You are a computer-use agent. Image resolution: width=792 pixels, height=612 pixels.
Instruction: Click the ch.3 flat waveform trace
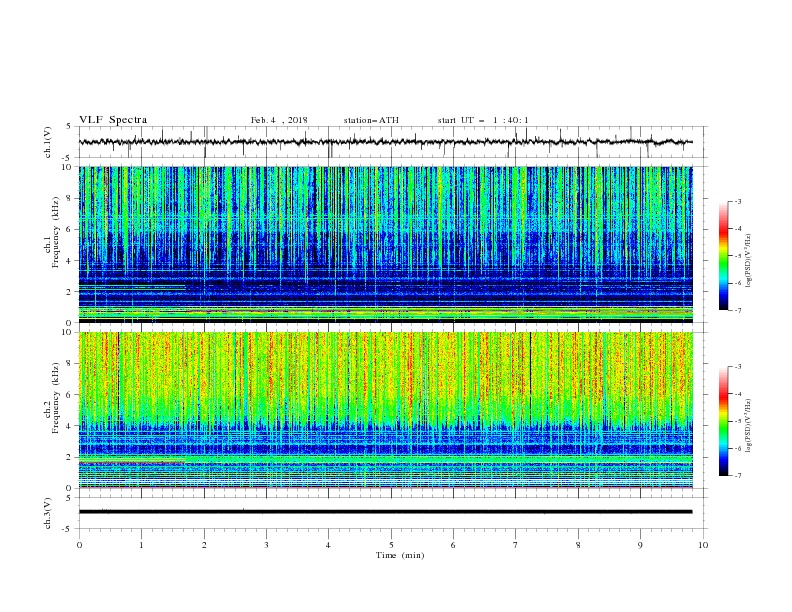coord(385,512)
